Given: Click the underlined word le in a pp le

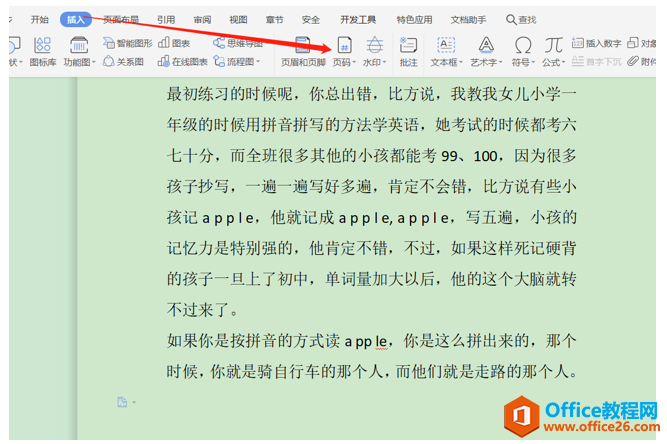Looking at the screenshot, I should click(382, 342).
